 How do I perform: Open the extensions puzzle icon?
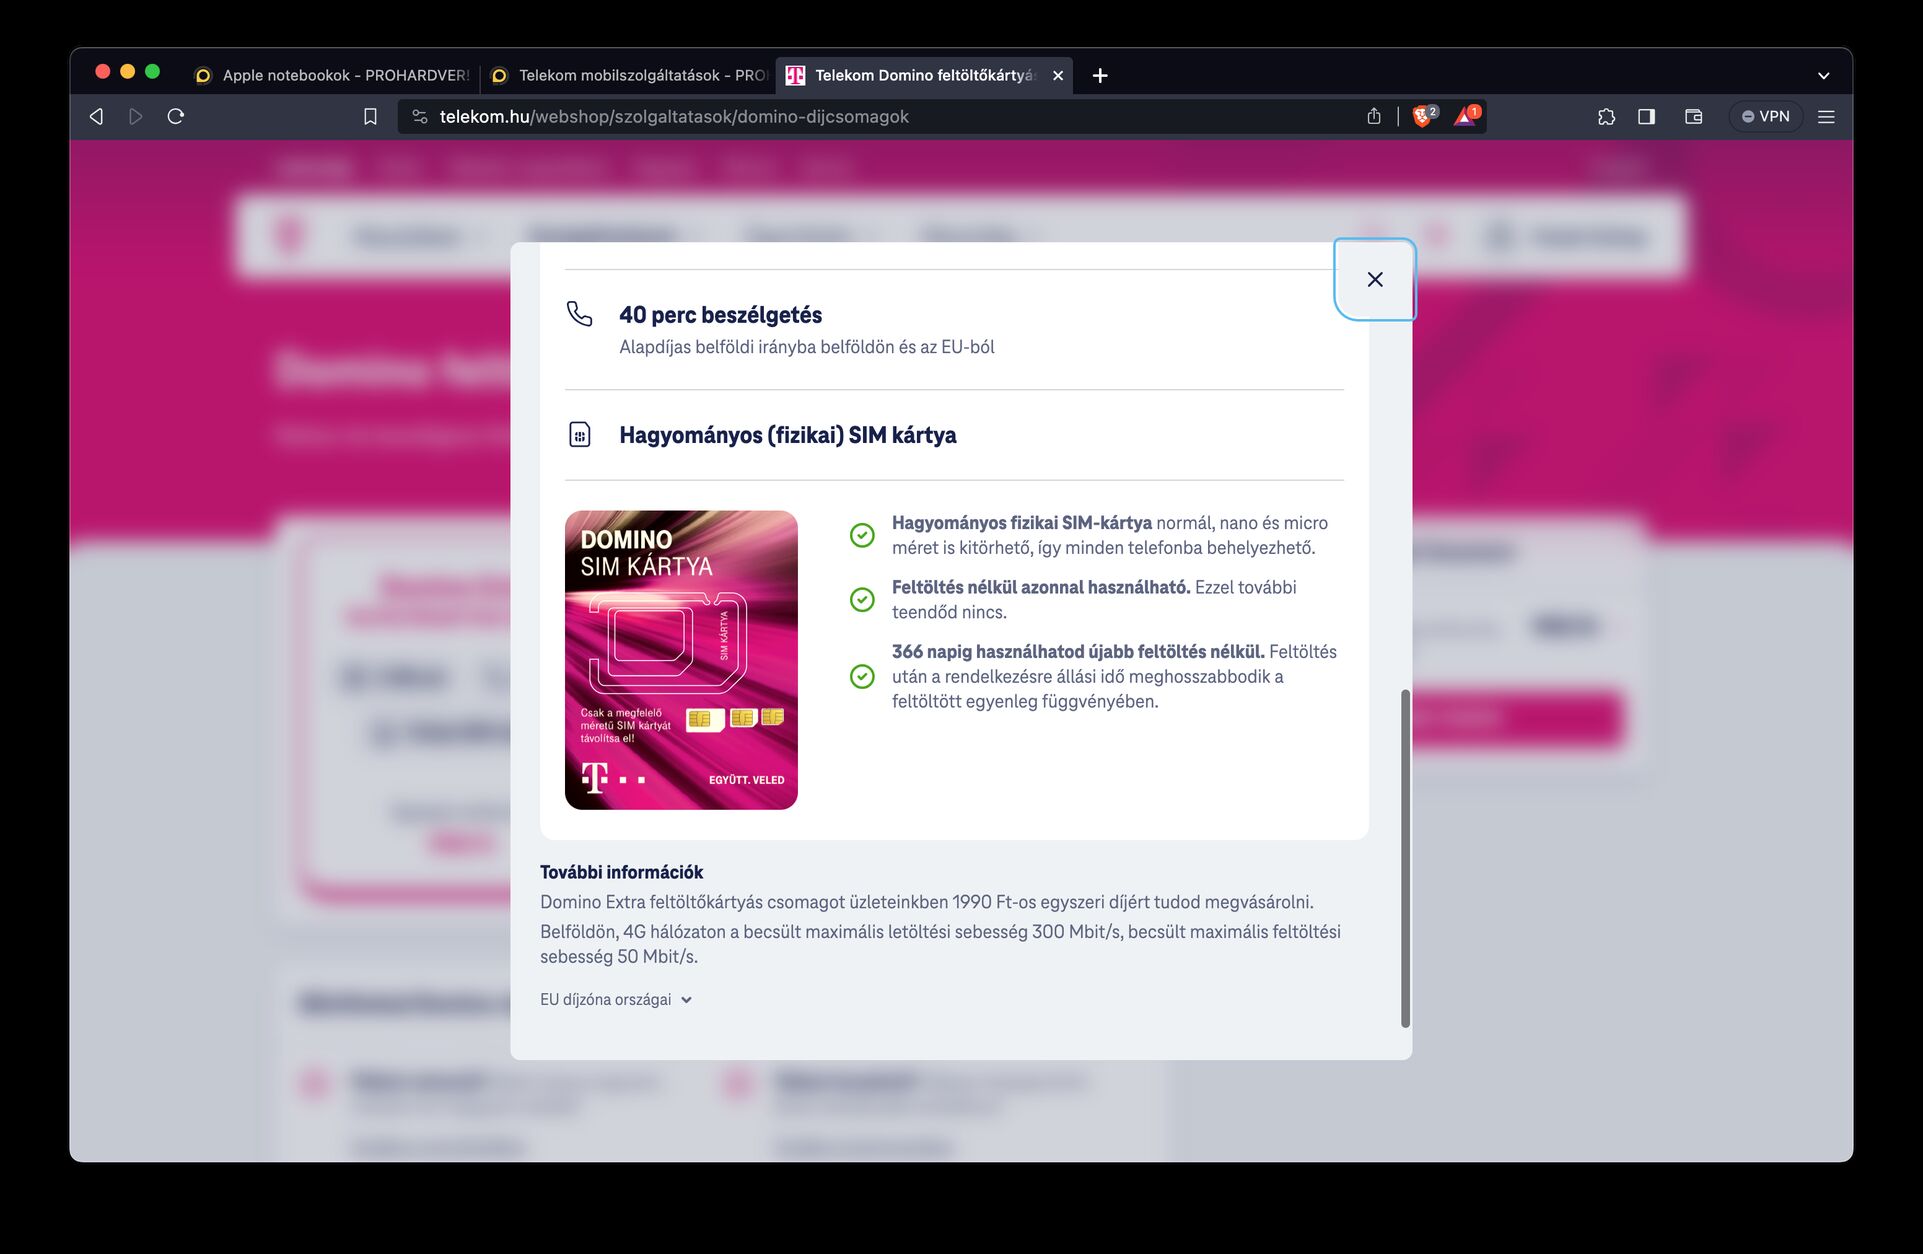[x=1606, y=117]
